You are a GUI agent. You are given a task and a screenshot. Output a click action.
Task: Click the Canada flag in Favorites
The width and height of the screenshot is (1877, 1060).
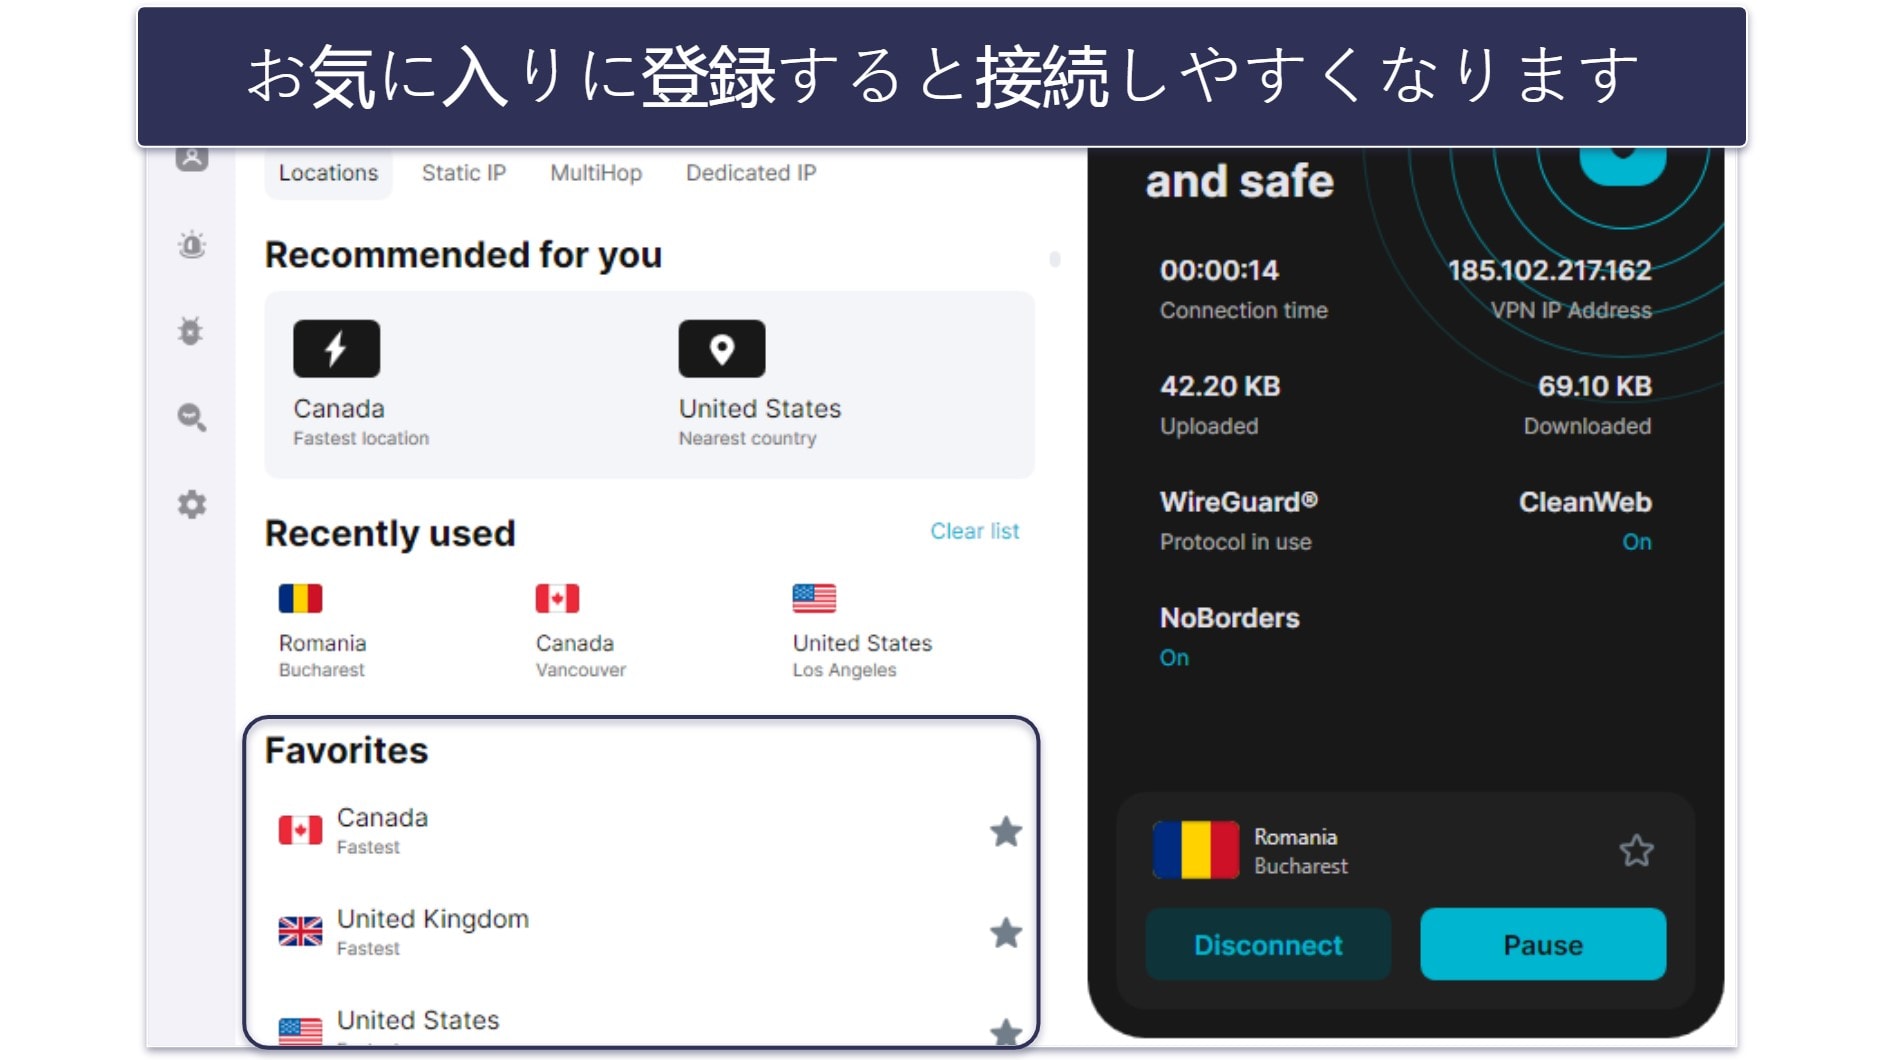tap(300, 830)
